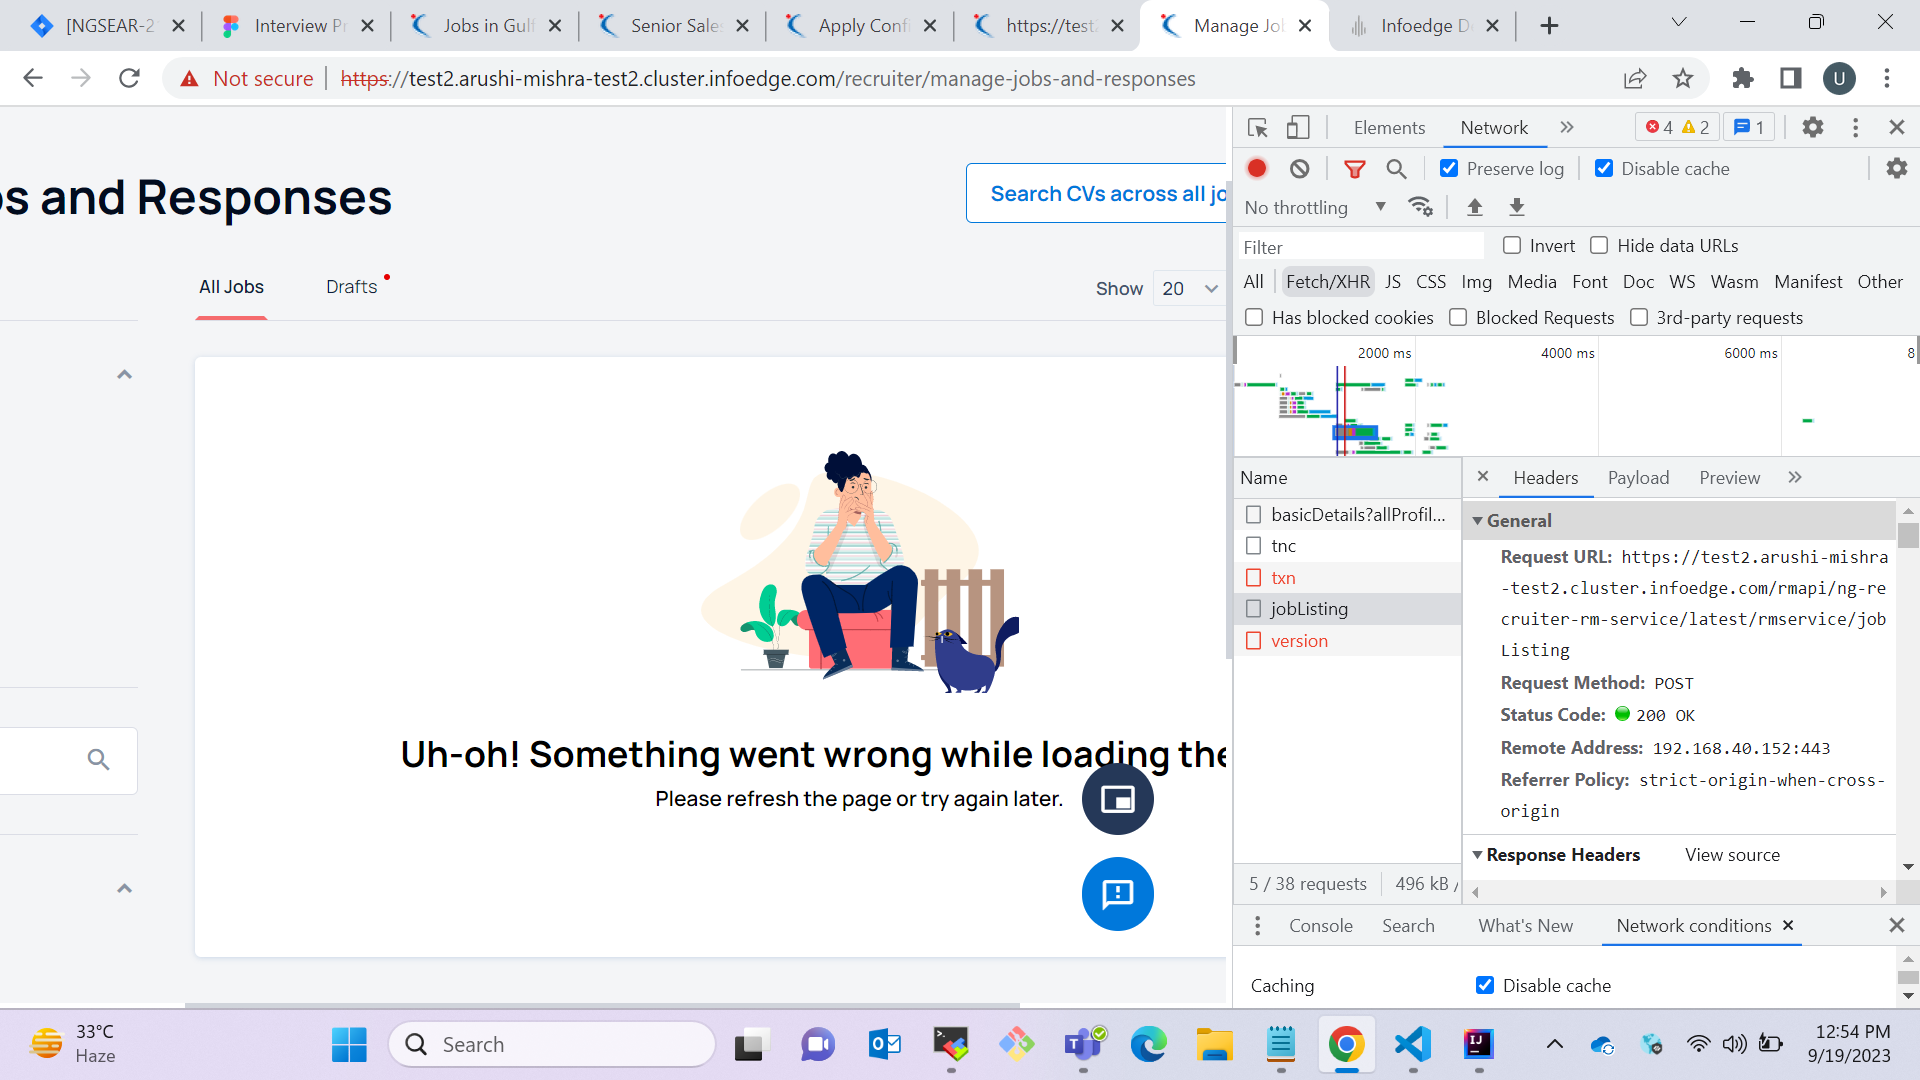The image size is (1920, 1080).
Task: Enable the Invert filter checkbox
Action: pos(1512,246)
